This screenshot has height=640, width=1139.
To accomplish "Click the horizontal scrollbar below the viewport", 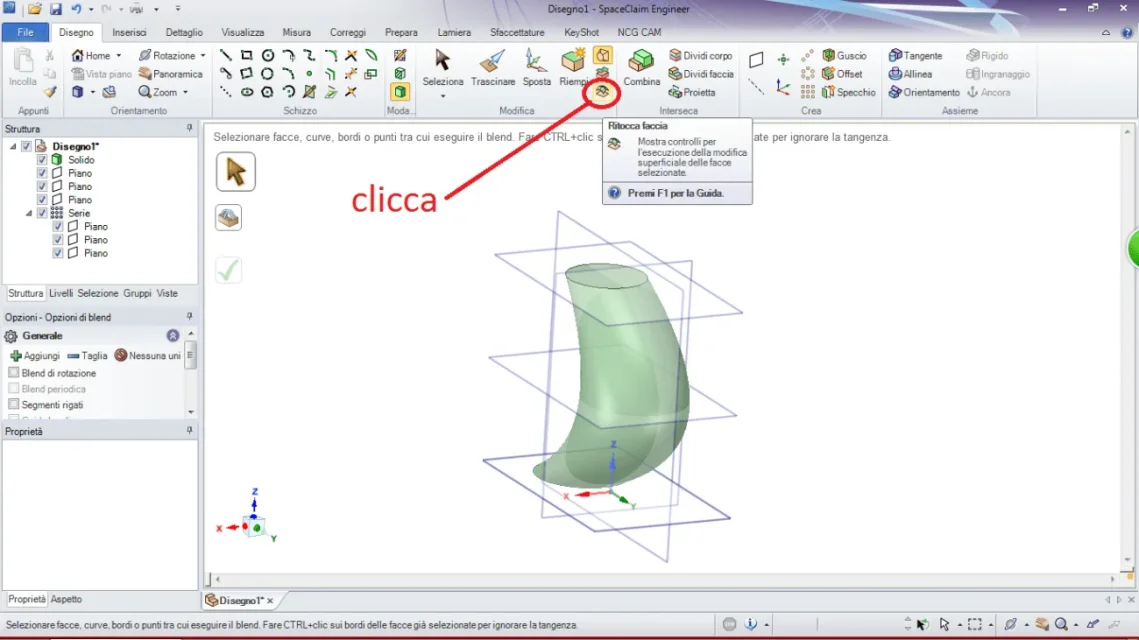I will [660, 579].
